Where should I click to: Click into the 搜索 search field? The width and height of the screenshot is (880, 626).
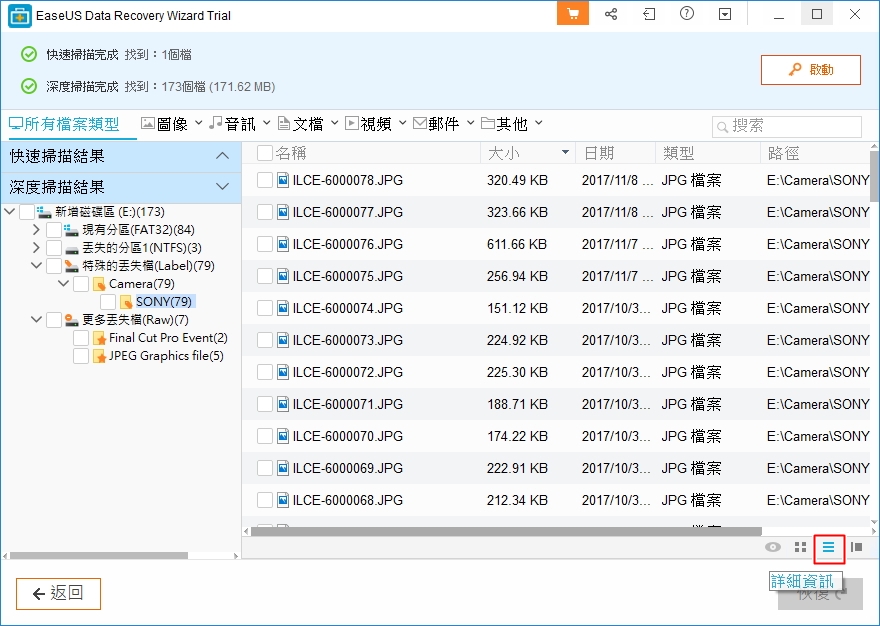[787, 126]
